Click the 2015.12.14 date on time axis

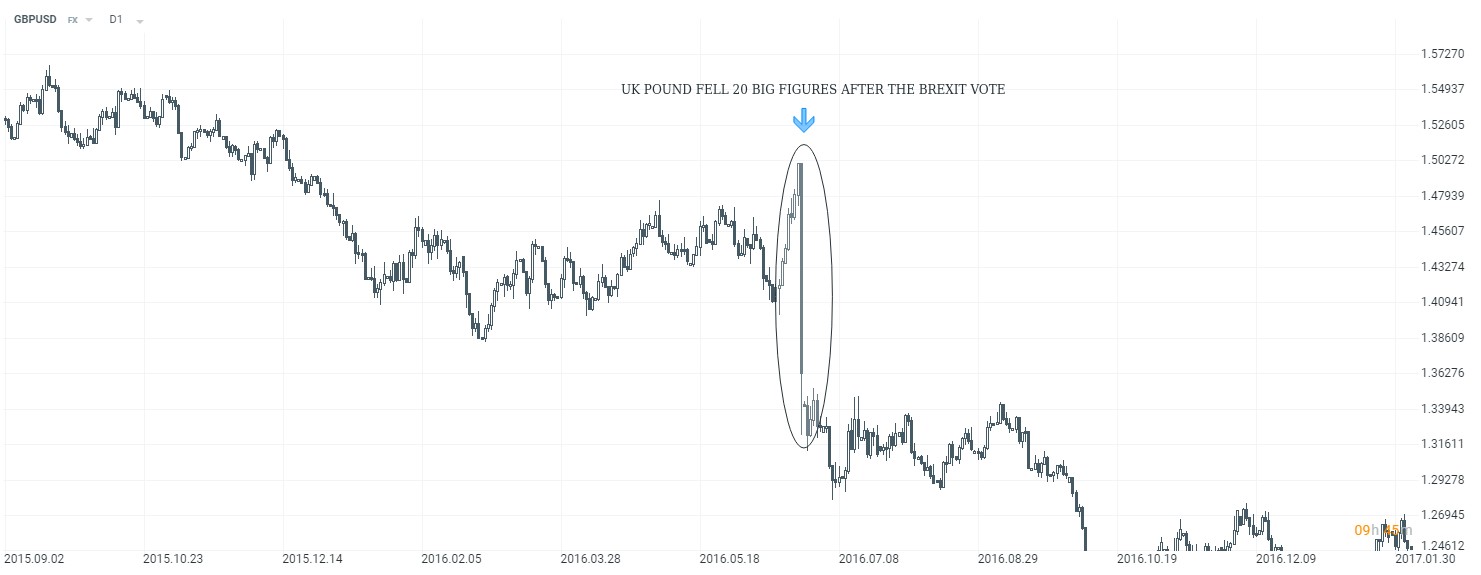point(311,559)
